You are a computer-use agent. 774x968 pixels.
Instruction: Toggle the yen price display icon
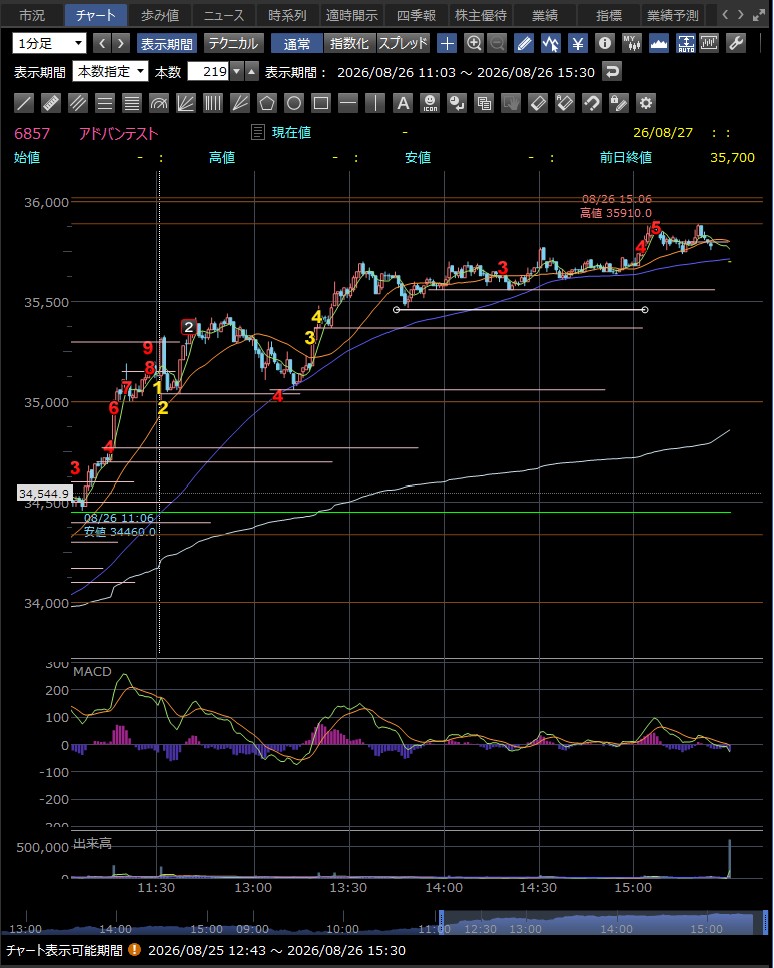pos(578,43)
